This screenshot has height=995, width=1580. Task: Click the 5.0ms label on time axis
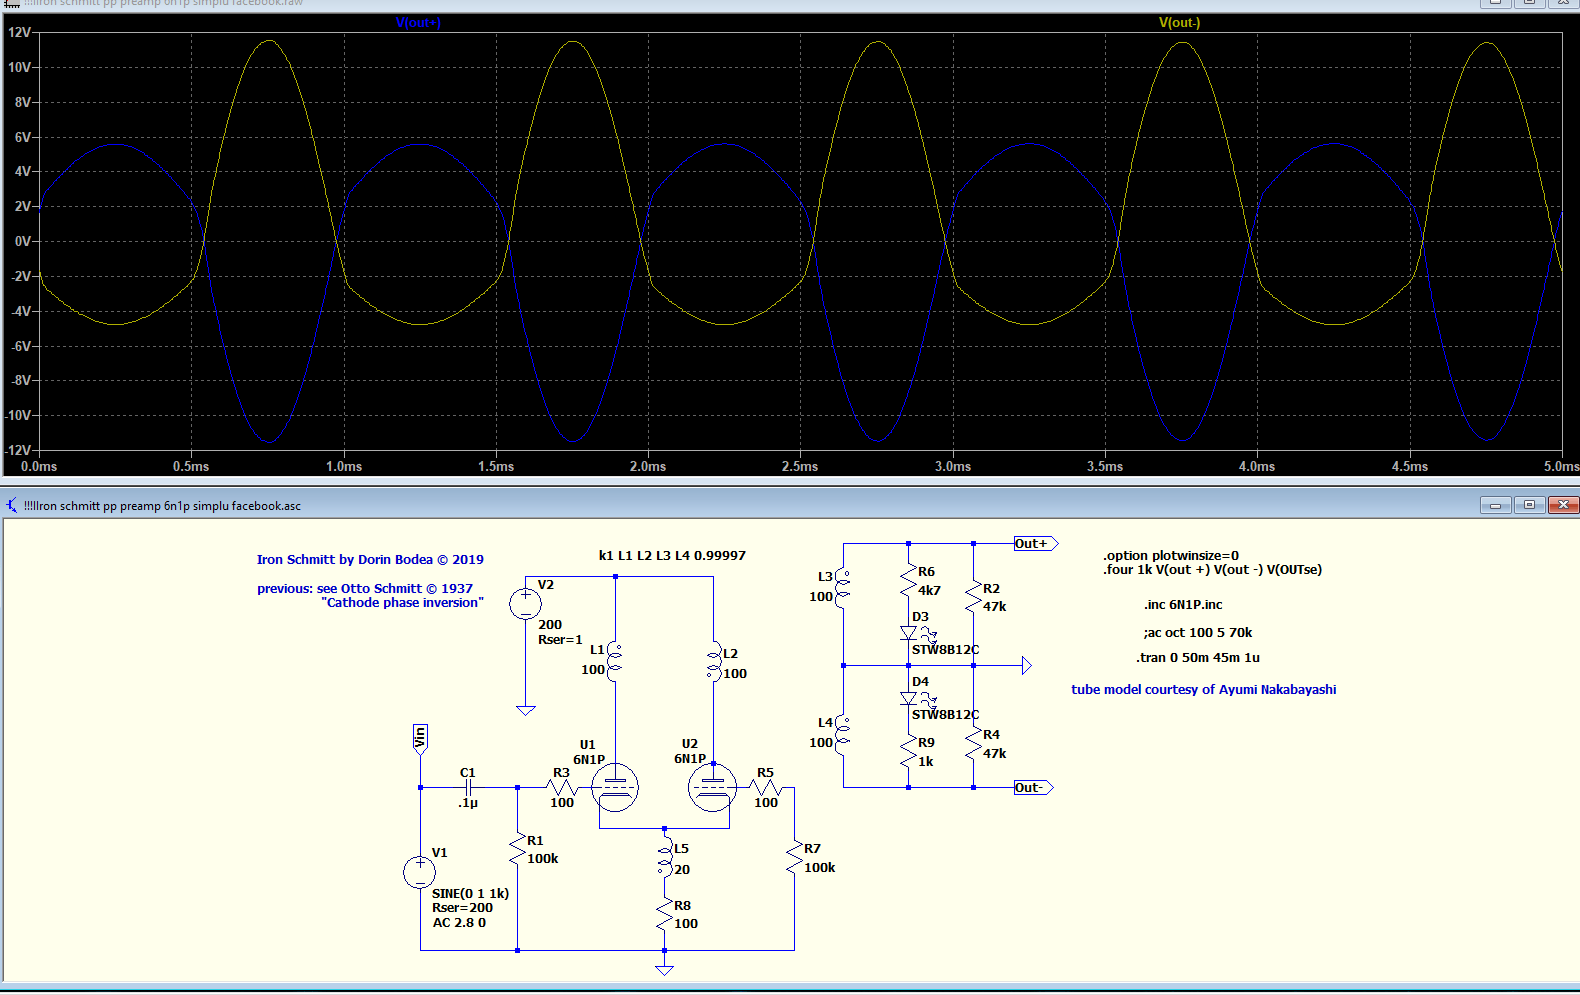tap(1561, 467)
